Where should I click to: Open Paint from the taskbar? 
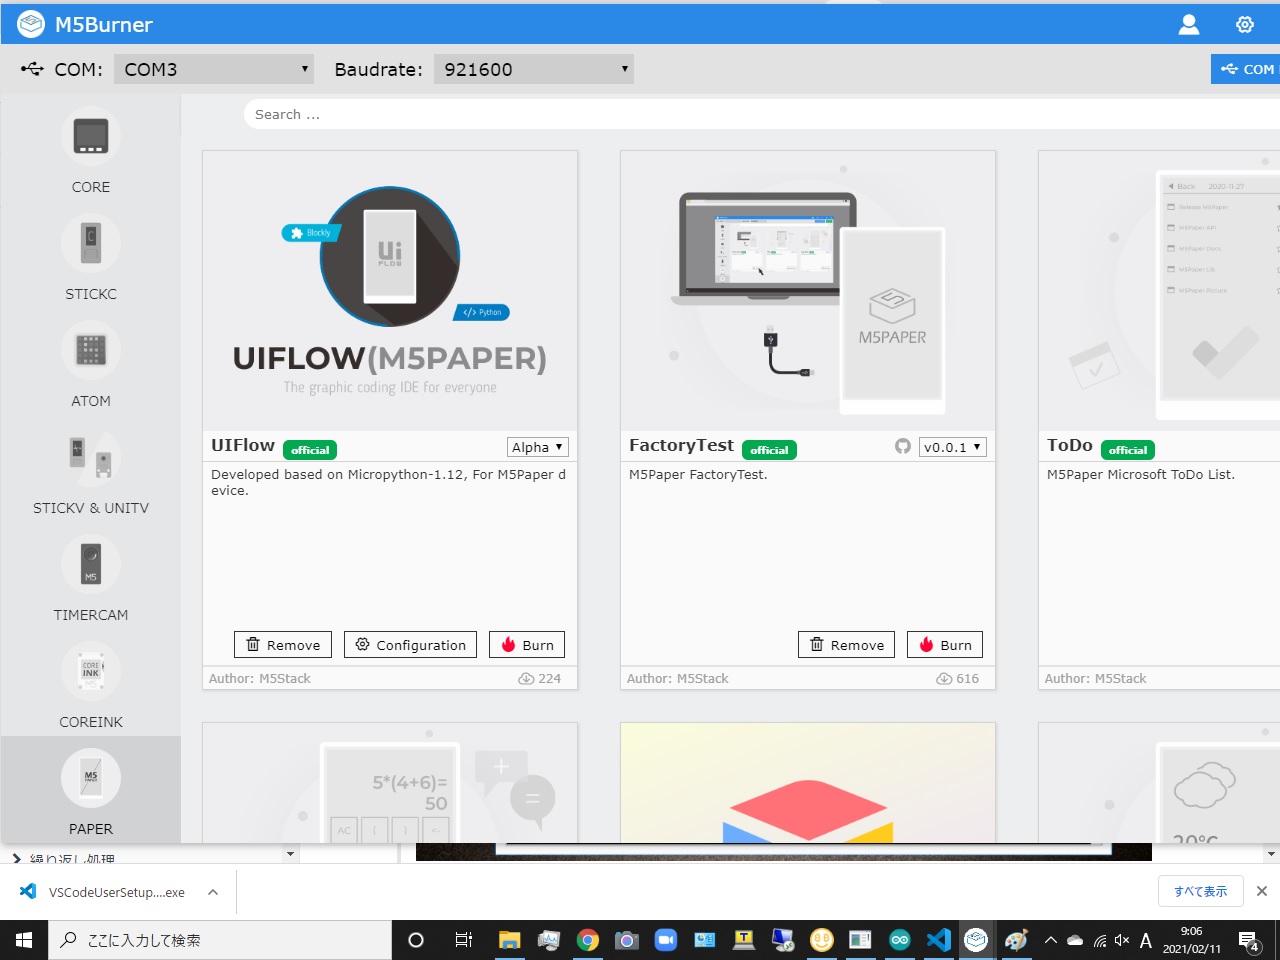tap(1016, 940)
